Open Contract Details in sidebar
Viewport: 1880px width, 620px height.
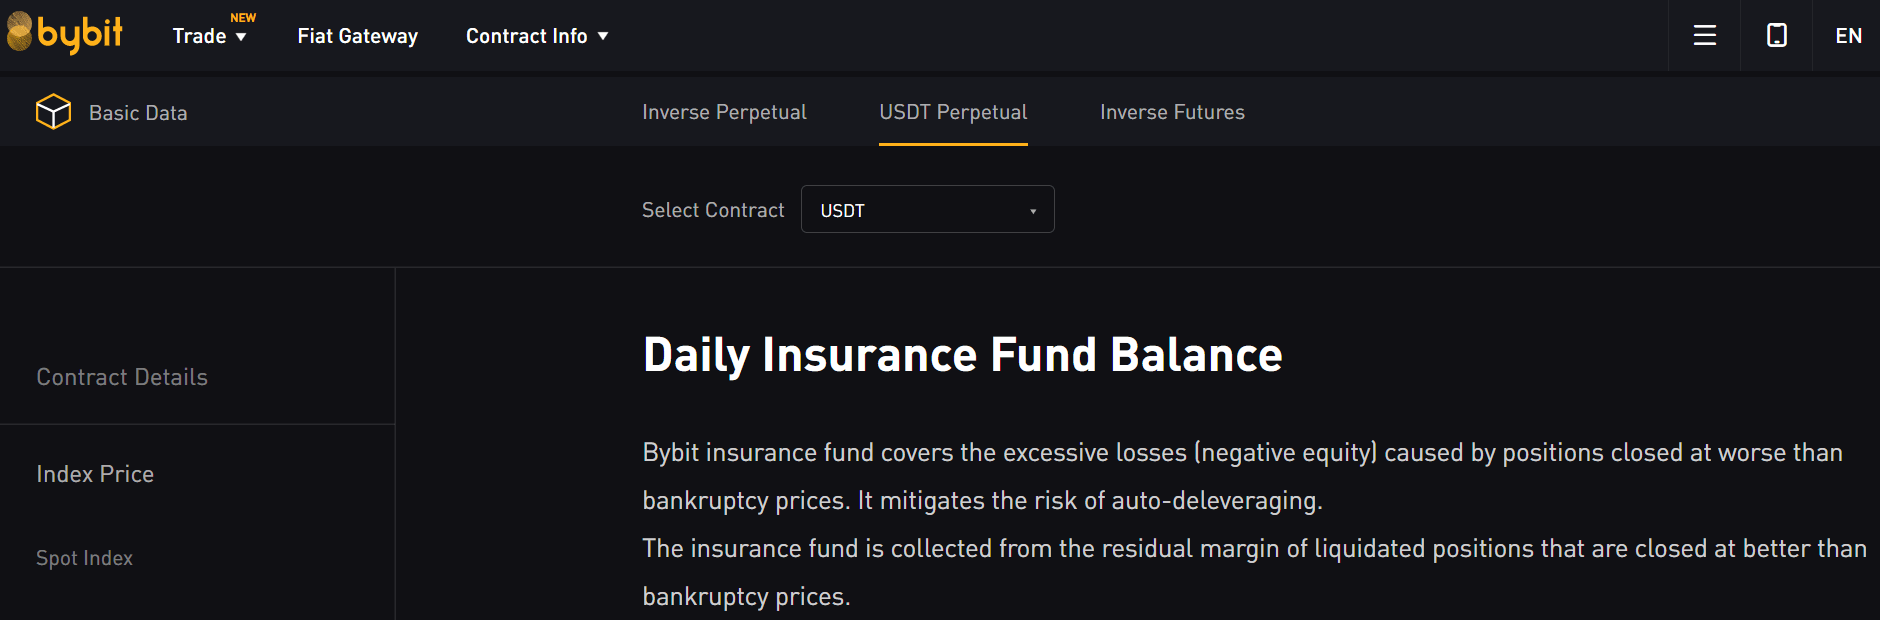(122, 377)
